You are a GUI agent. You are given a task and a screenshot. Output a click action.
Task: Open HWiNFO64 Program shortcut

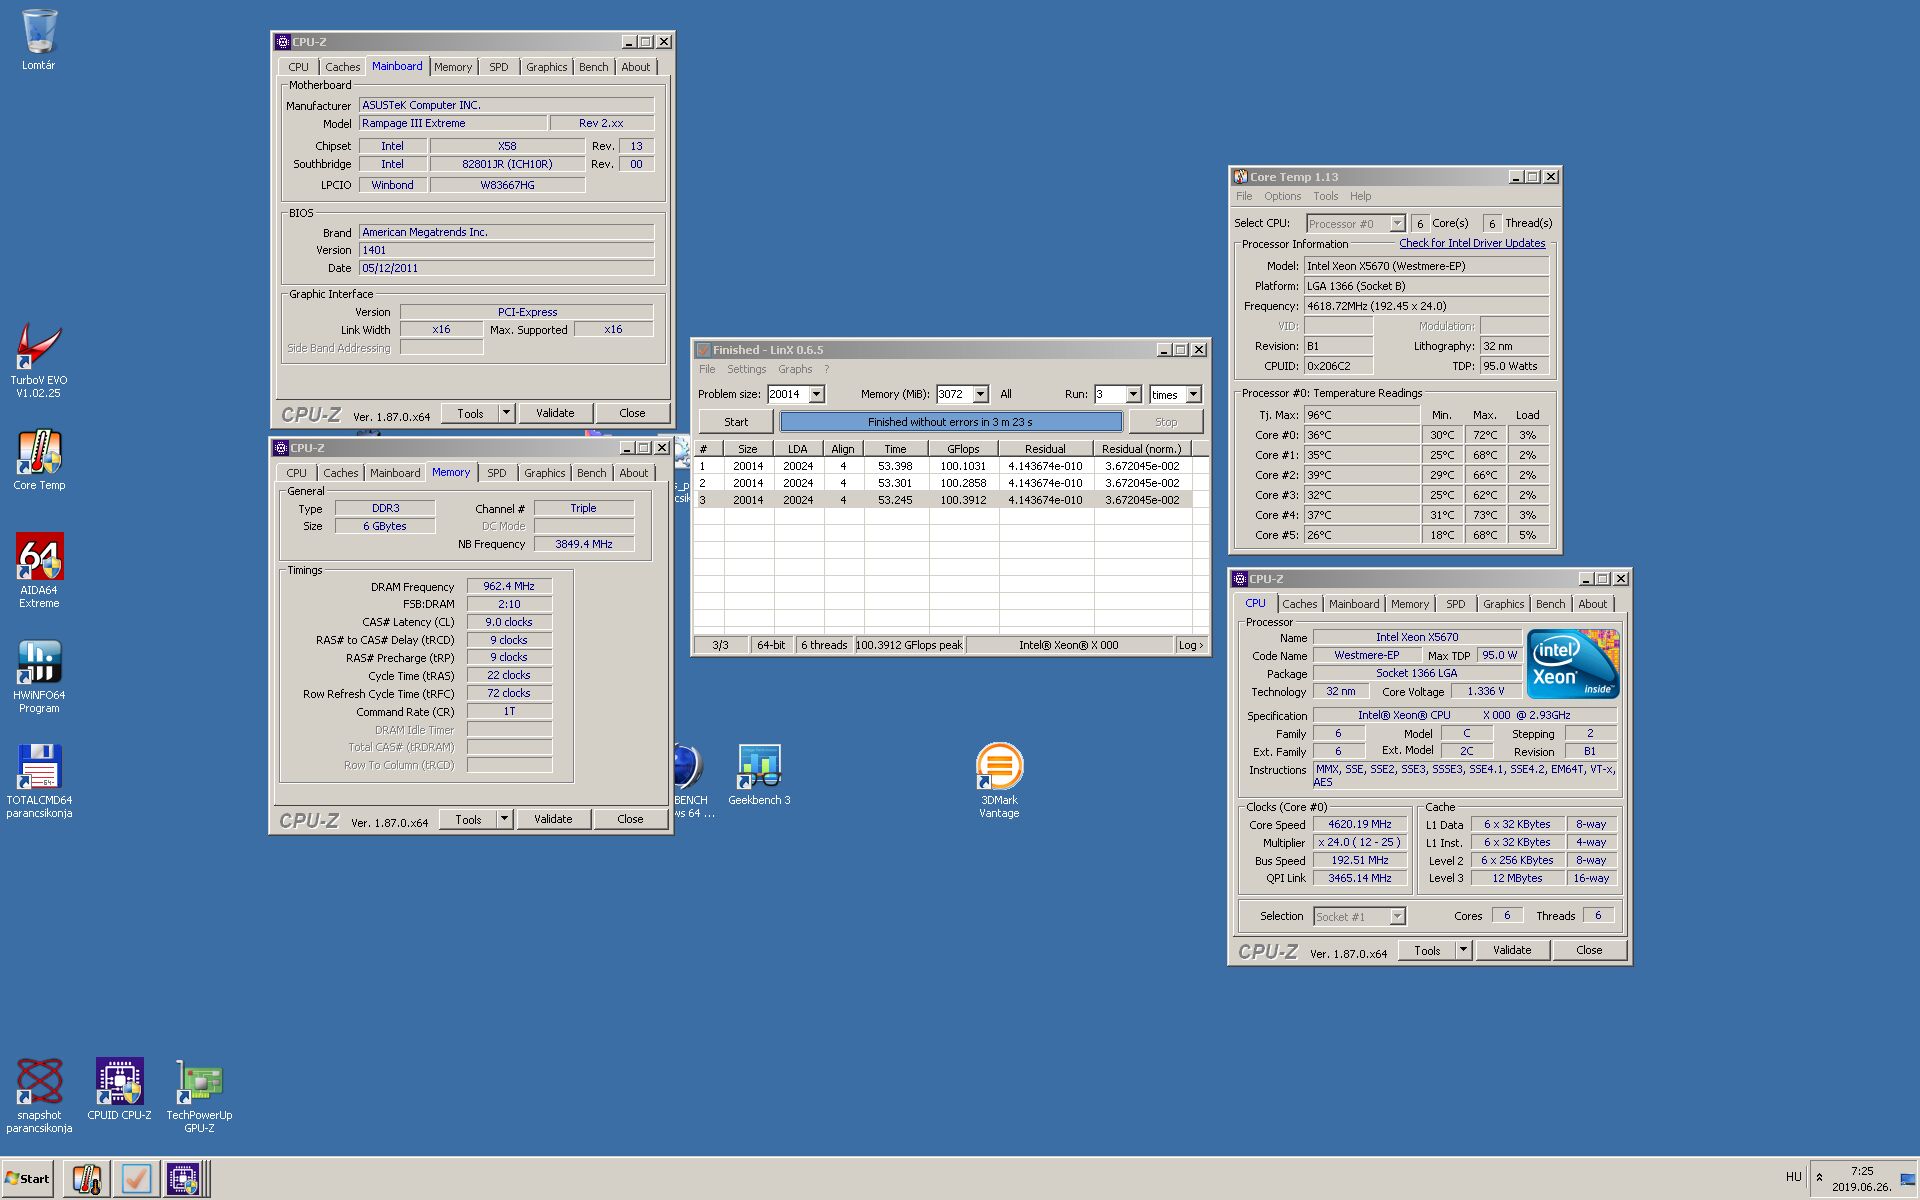coord(38,676)
